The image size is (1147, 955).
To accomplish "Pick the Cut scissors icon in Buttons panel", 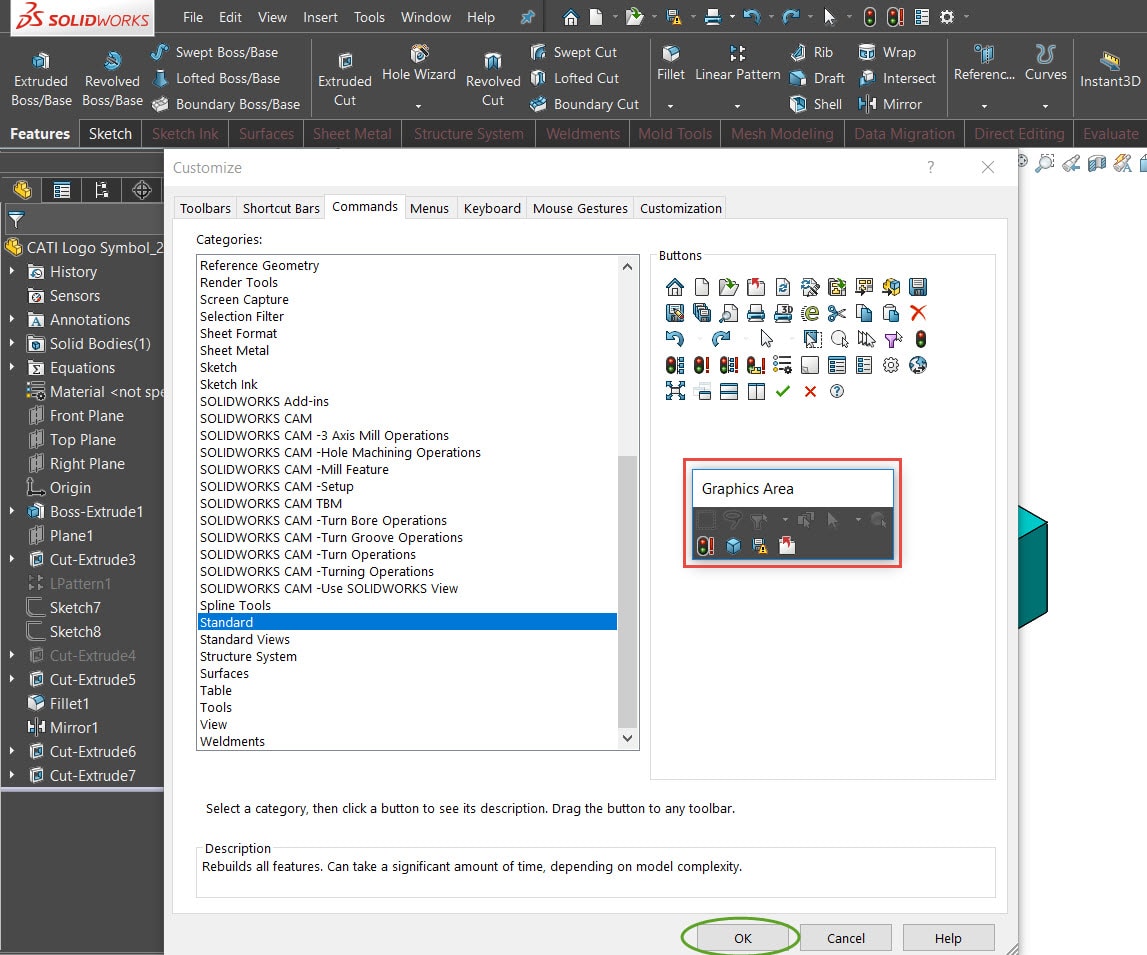I will point(837,313).
